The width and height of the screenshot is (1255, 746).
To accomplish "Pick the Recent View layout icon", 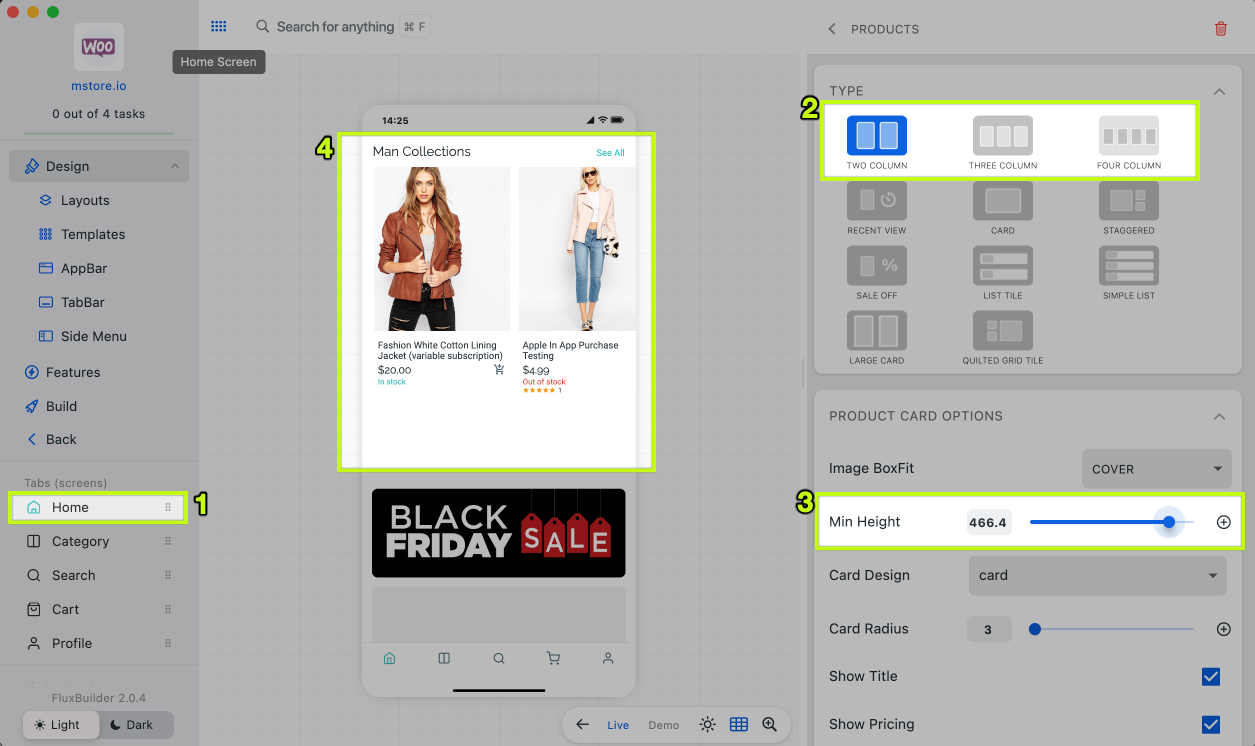I will tap(876, 201).
